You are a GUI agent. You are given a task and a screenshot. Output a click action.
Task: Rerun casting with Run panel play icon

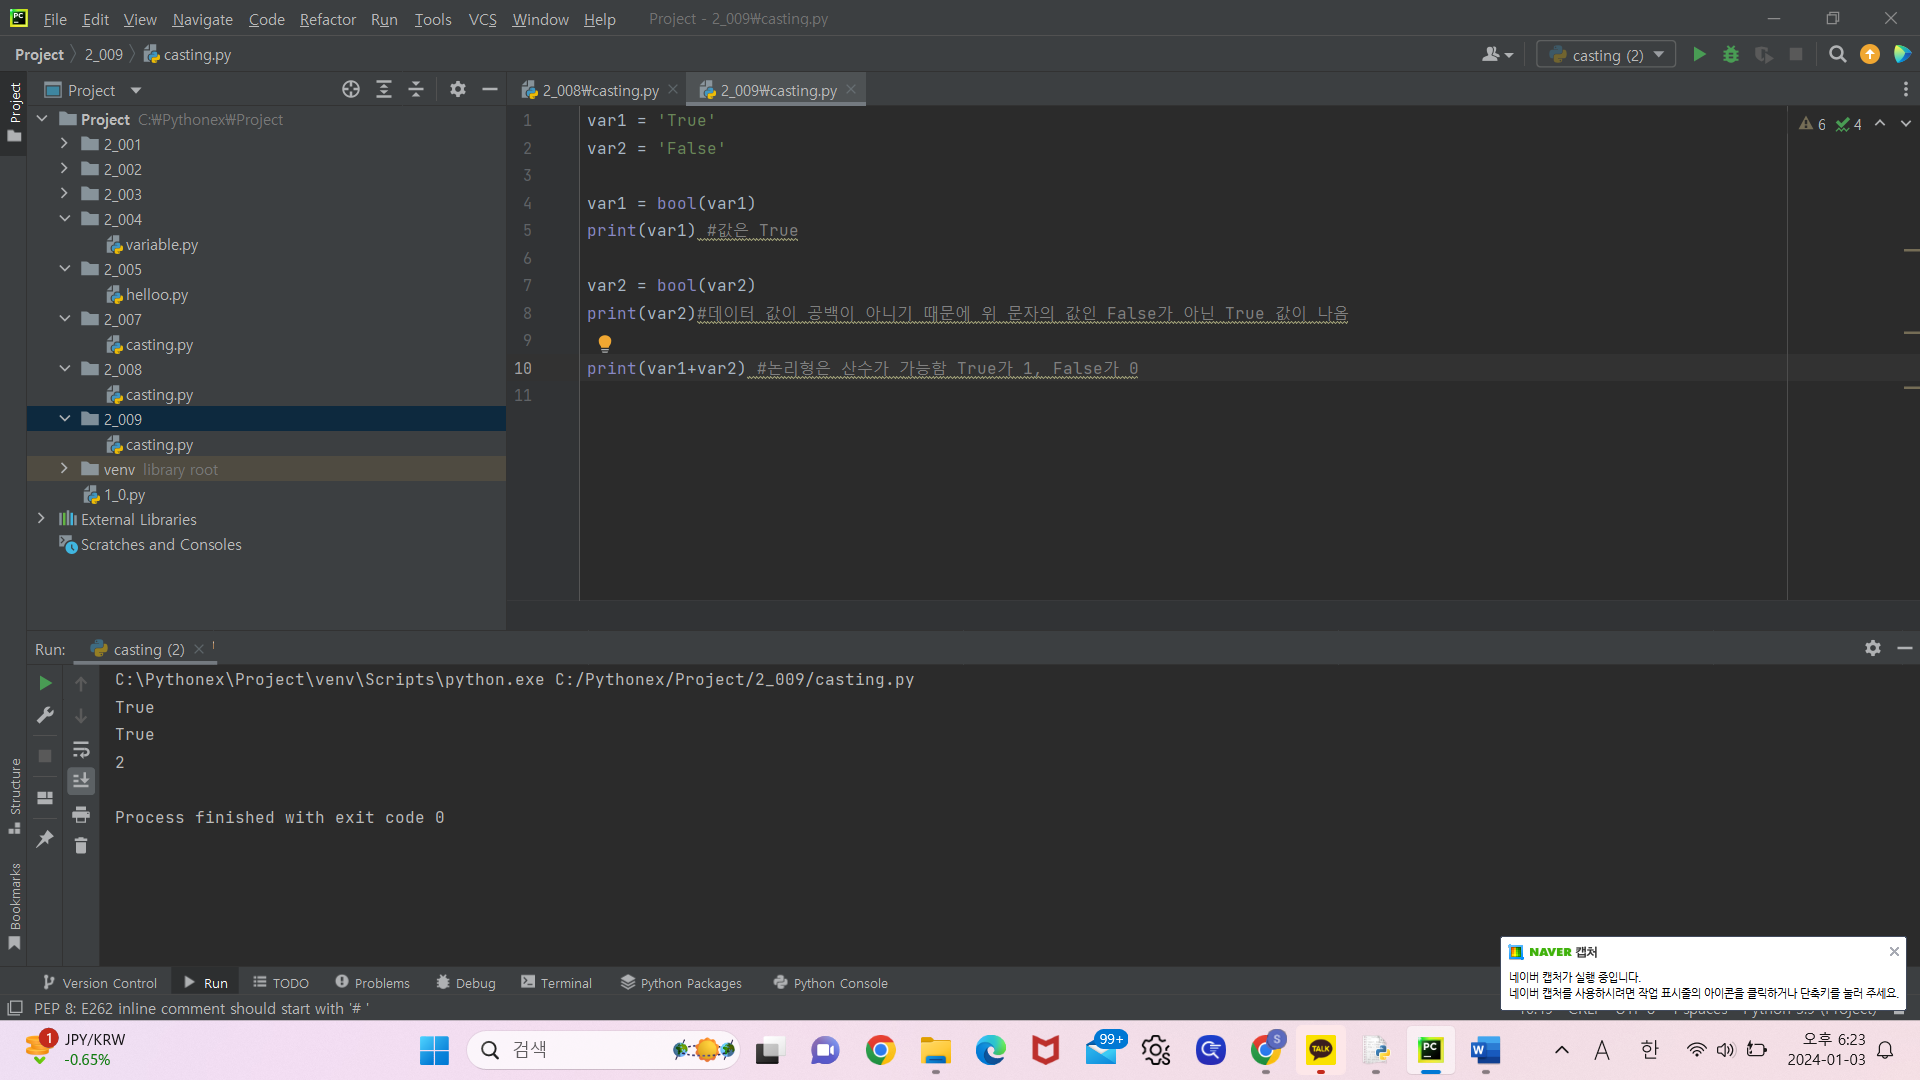pyautogui.click(x=45, y=683)
